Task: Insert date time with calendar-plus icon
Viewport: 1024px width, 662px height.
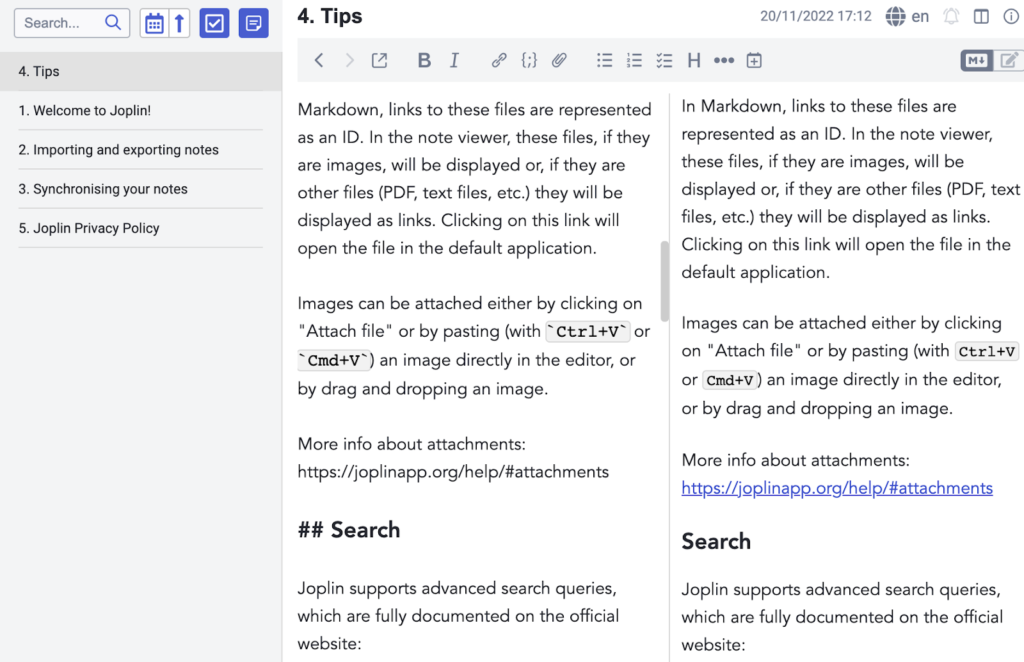Action: coord(754,61)
